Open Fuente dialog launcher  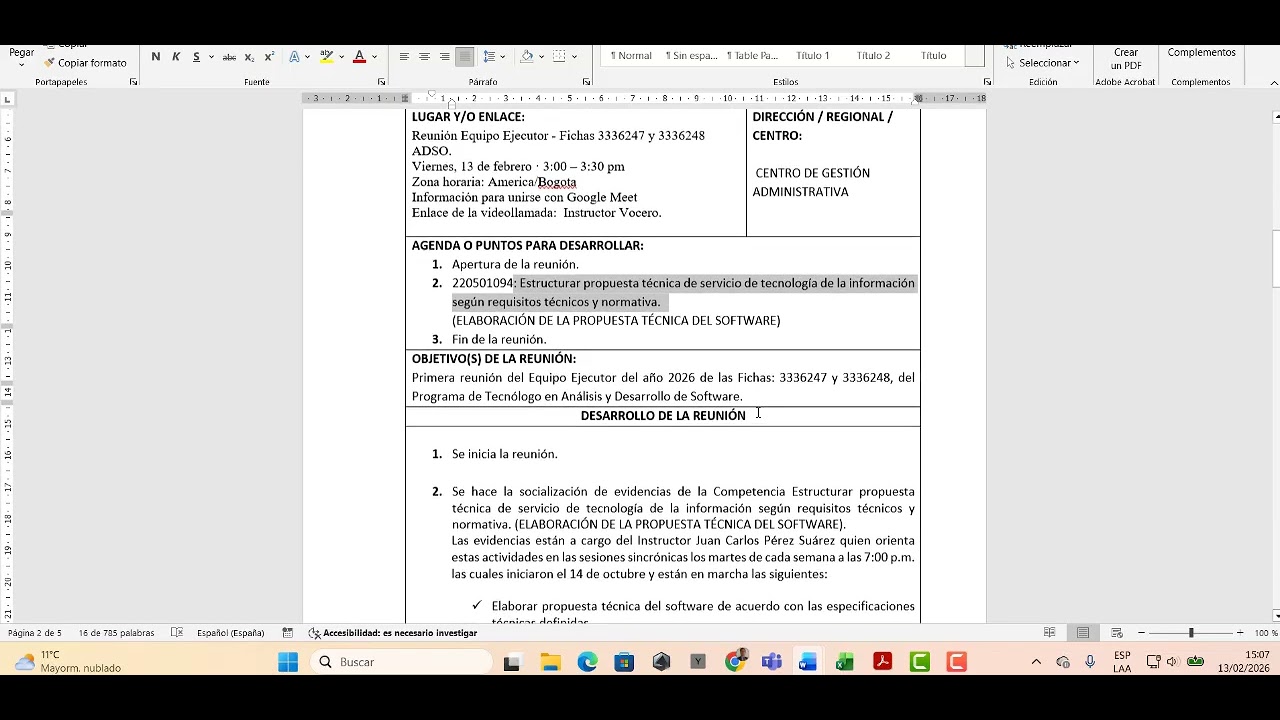coord(381,82)
